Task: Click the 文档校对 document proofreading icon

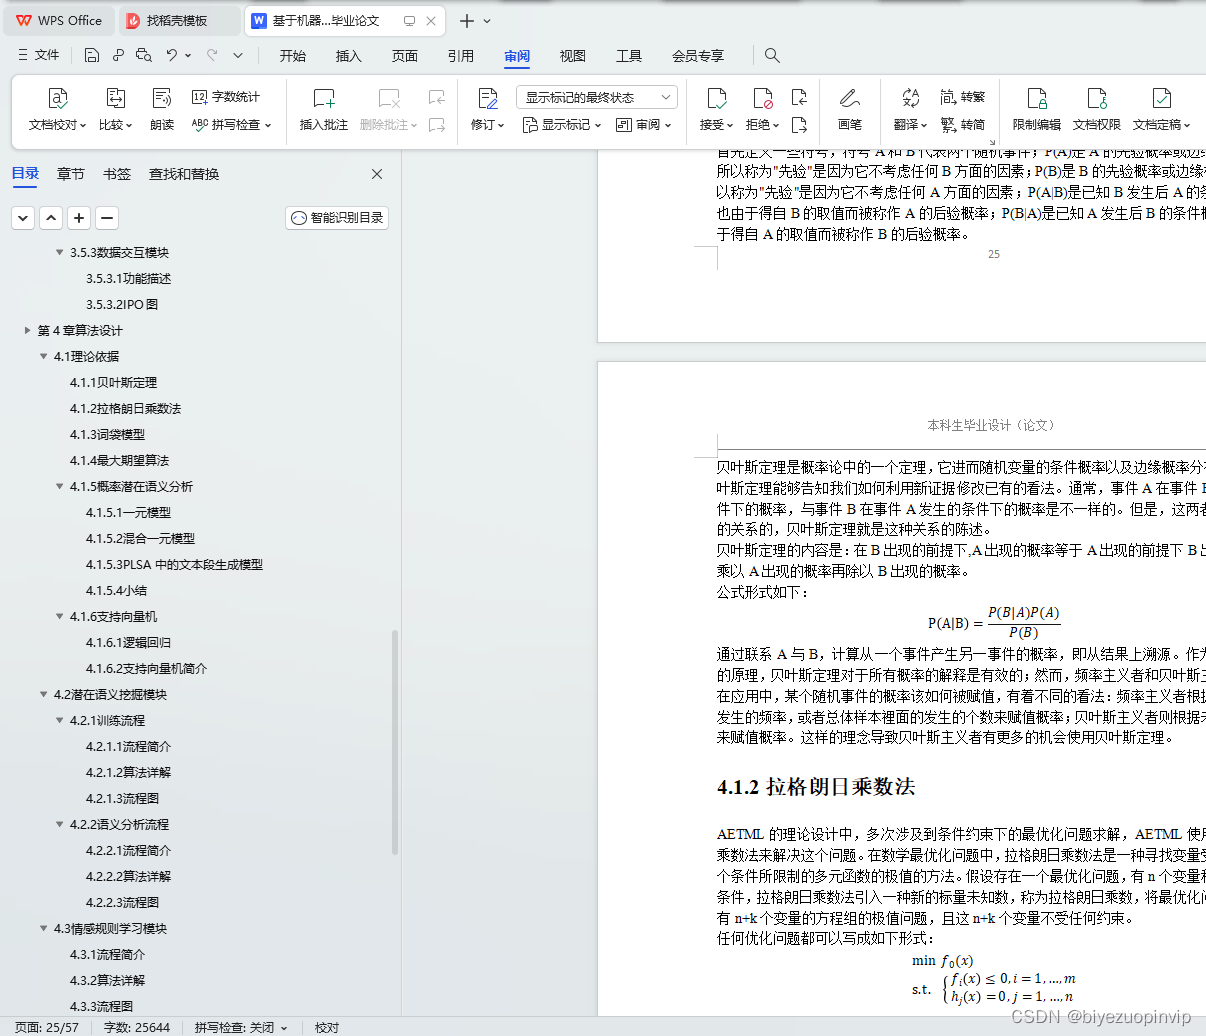Action: click(x=58, y=98)
